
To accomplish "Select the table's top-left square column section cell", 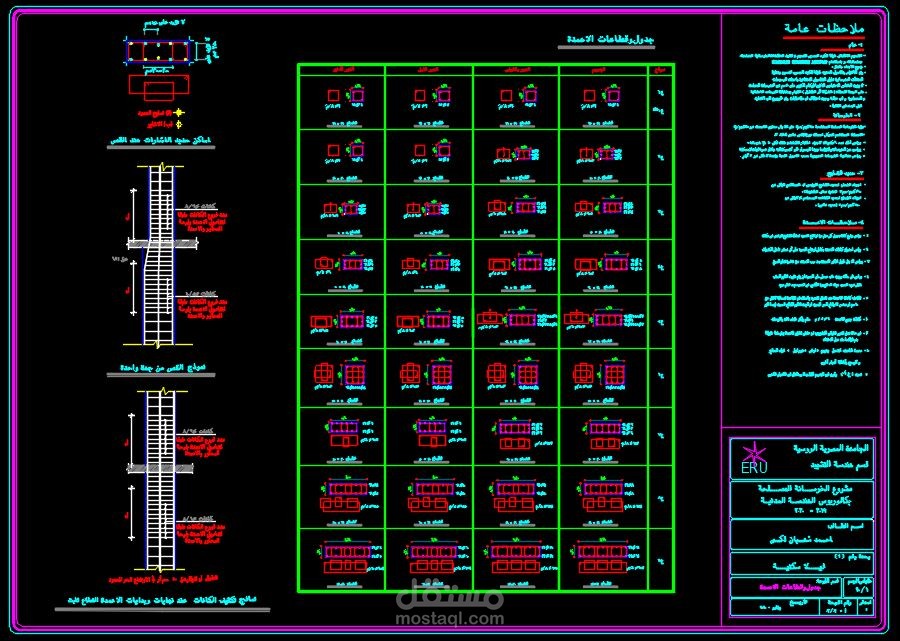I will [342, 102].
